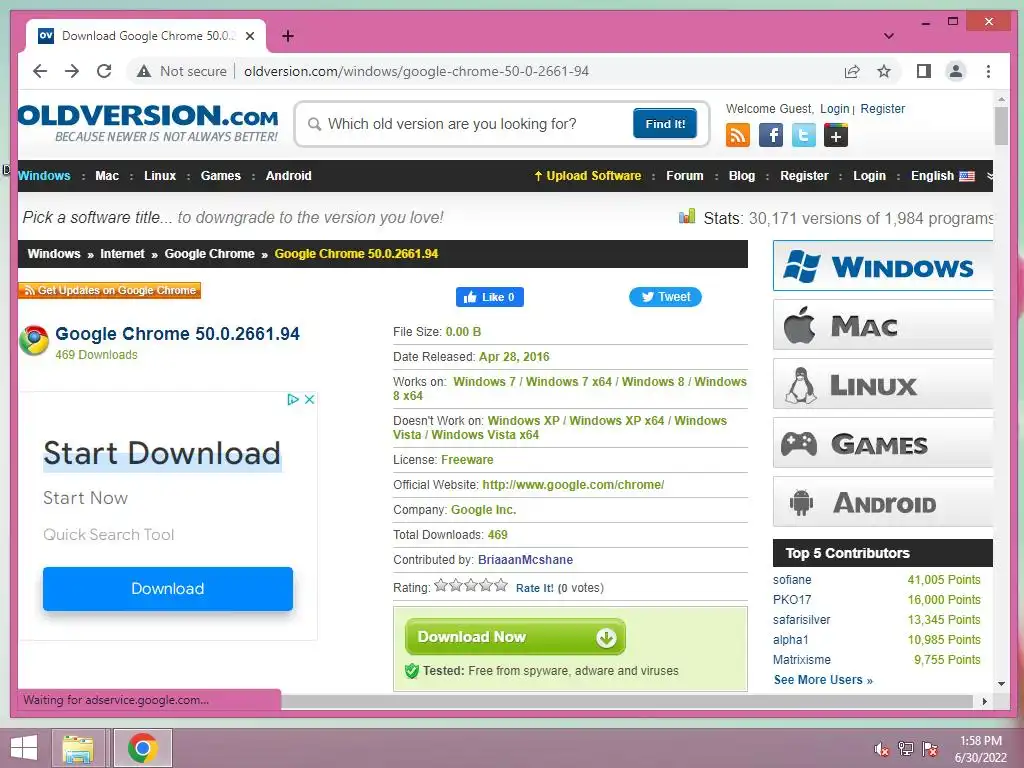Click the Rate It! link
This screenshot has width=1024, height=768.
click(x=534, y=588)
